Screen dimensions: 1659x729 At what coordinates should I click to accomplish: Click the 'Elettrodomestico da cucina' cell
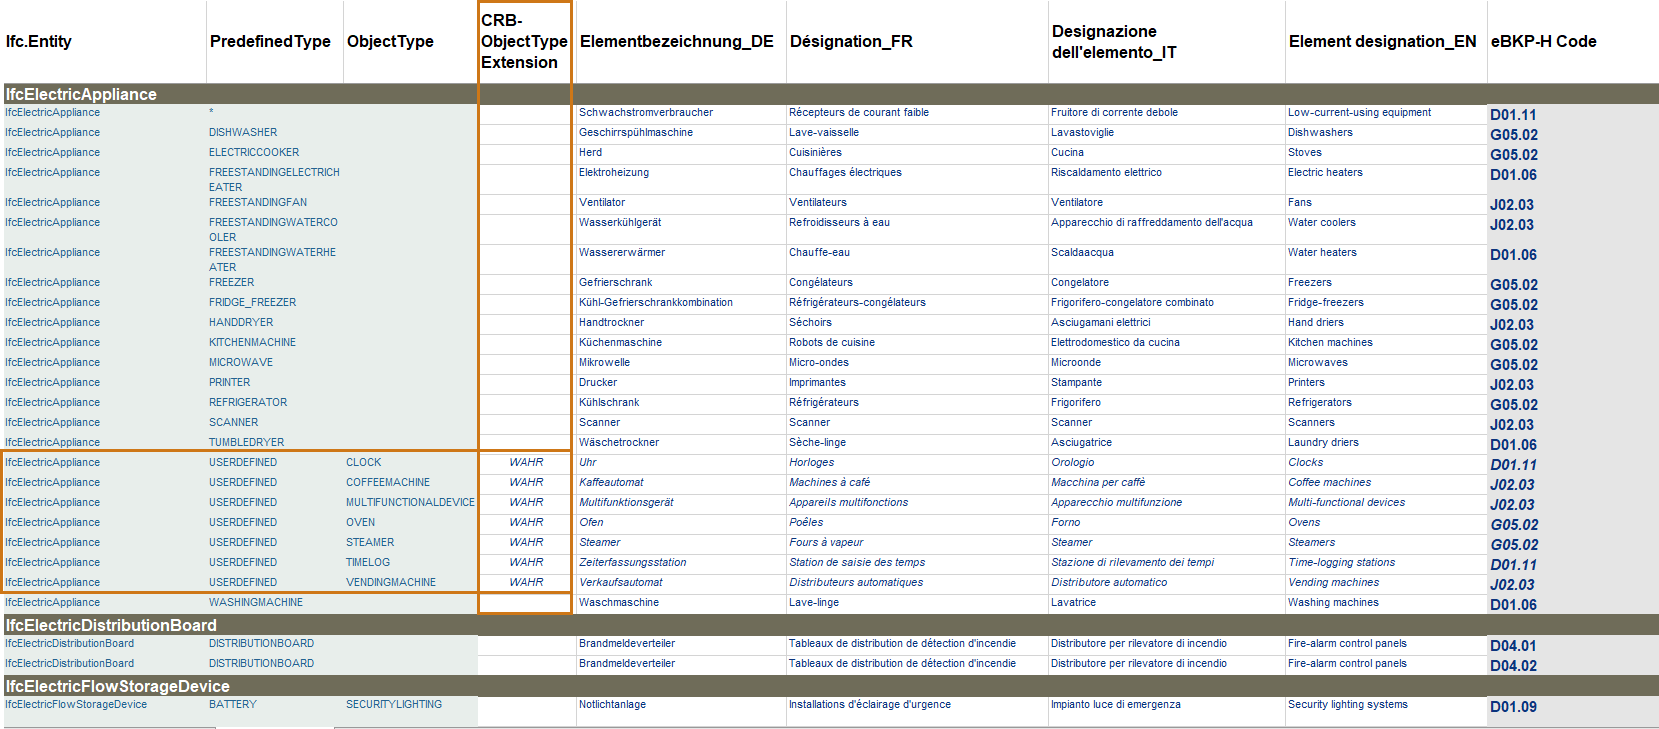[x=1115, y=342]
